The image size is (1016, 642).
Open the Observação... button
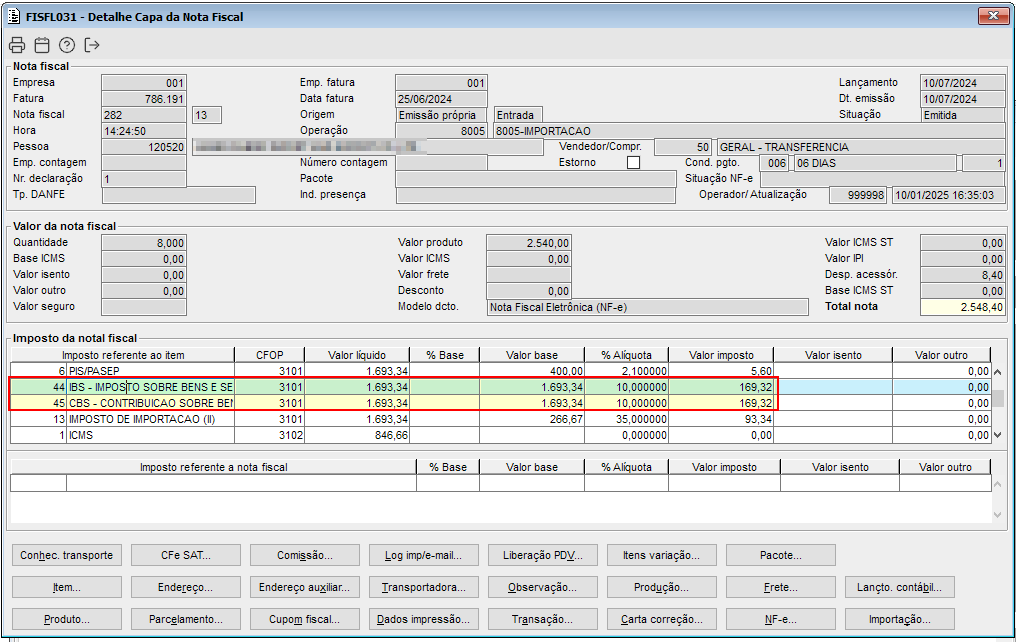point(543,587)
